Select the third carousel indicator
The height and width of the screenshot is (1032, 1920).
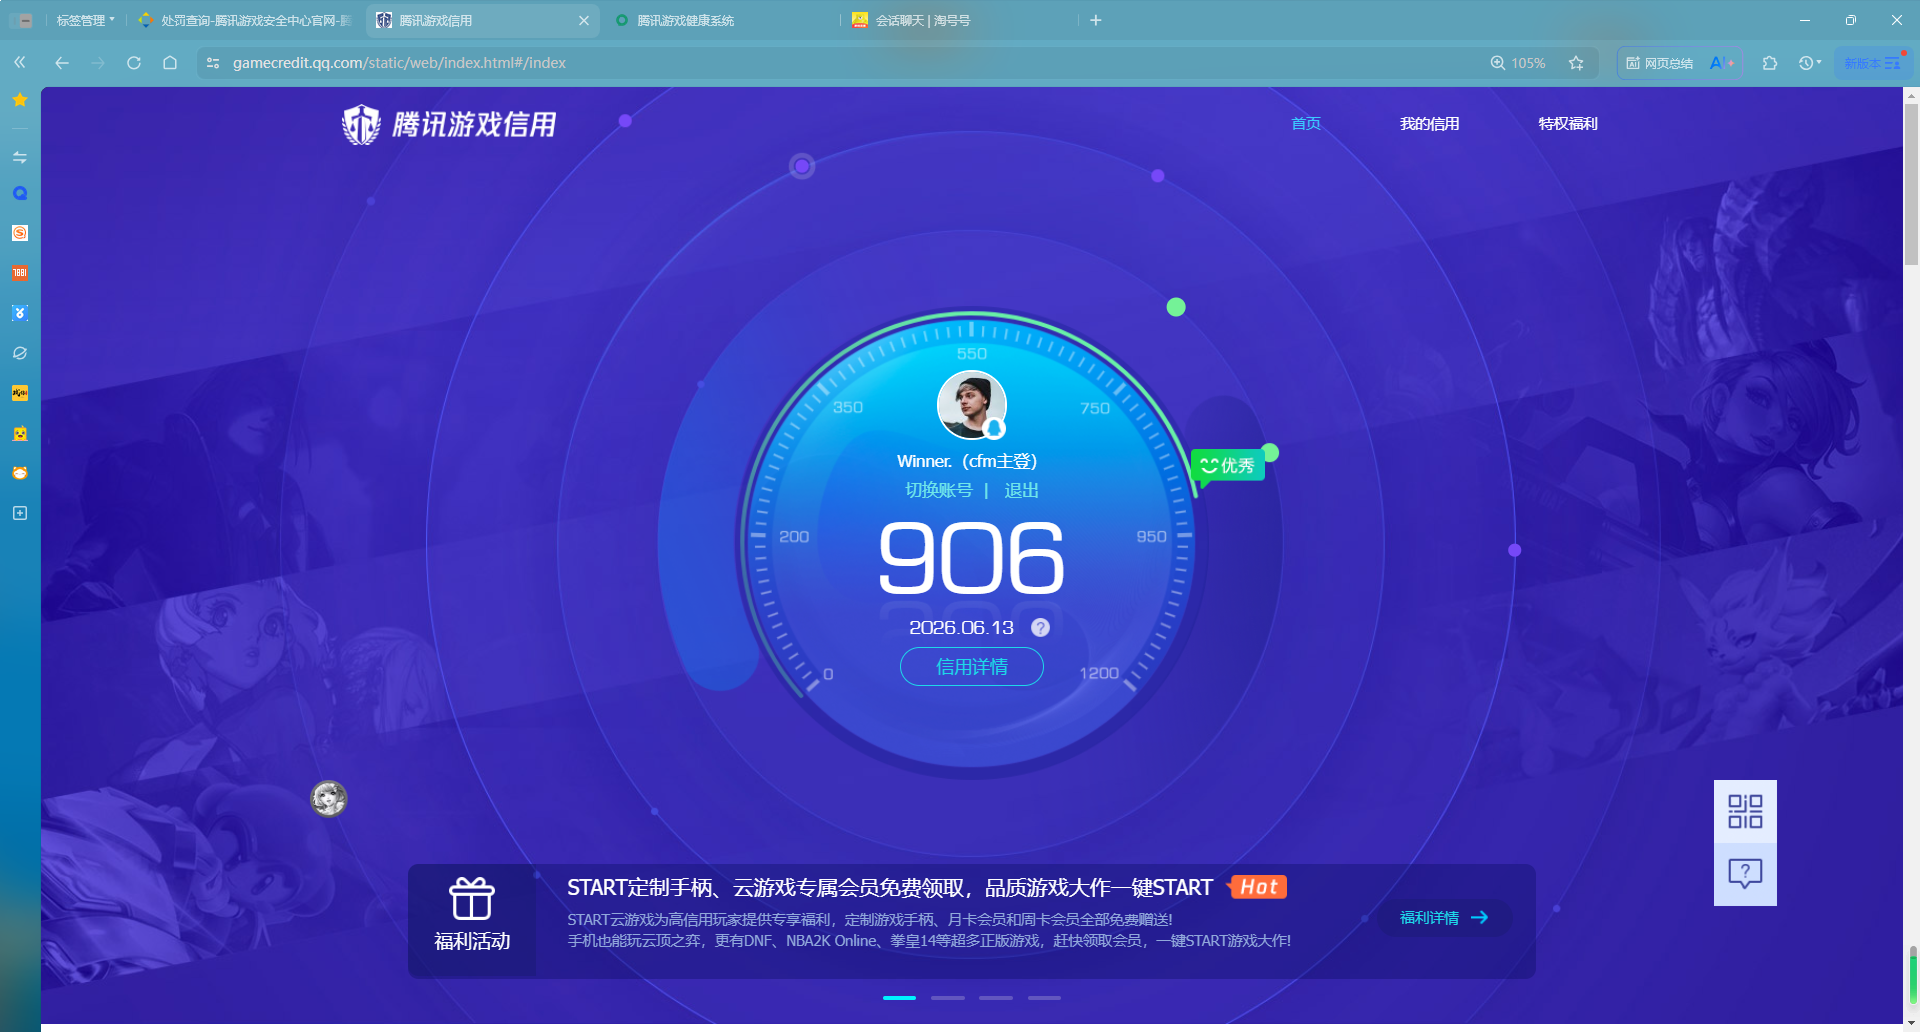pos(995,997)
